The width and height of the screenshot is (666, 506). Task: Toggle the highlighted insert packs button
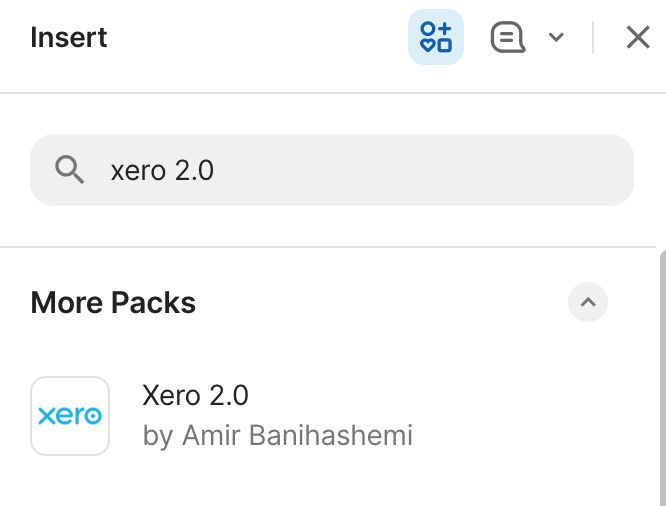pos(436,38)
